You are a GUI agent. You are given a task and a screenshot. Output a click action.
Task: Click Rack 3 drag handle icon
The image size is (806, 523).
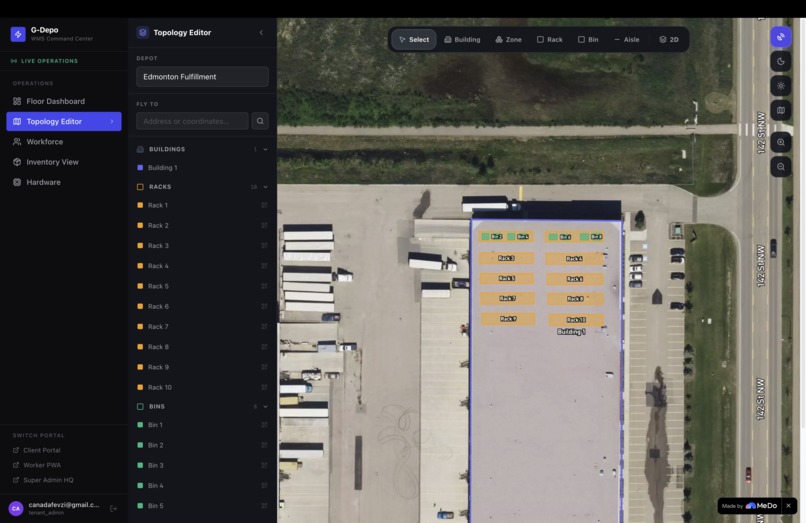[x=264, y=246]
